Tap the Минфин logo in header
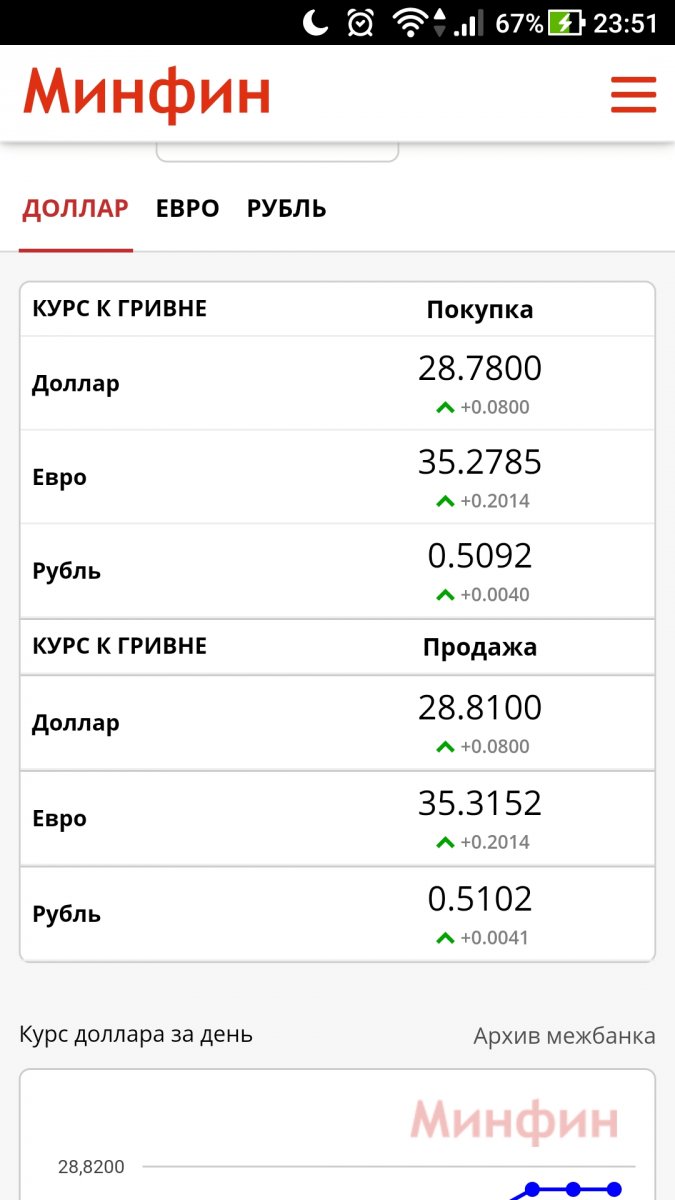Viewport: 675px width, 1200px height. 147,95
